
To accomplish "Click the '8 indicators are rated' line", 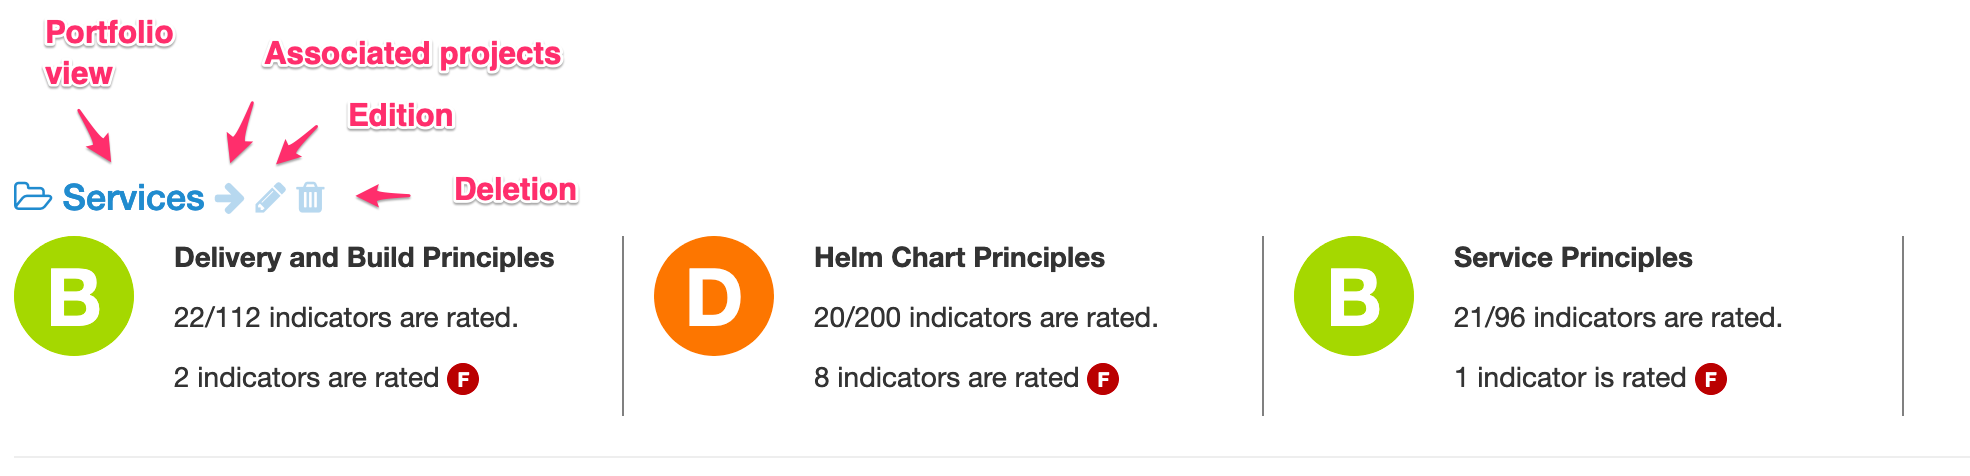I will tap(946, 378).
